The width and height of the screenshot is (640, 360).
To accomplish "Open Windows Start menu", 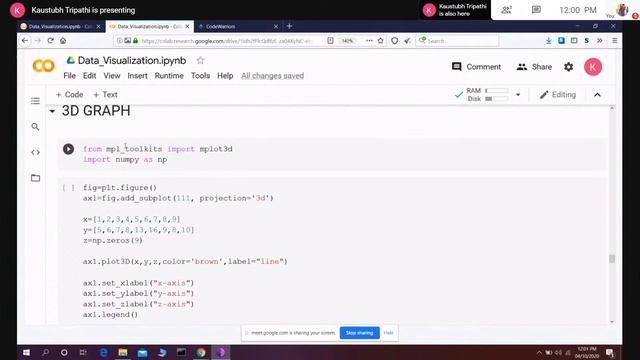I will pyautogui.click(x=26, y=353).
